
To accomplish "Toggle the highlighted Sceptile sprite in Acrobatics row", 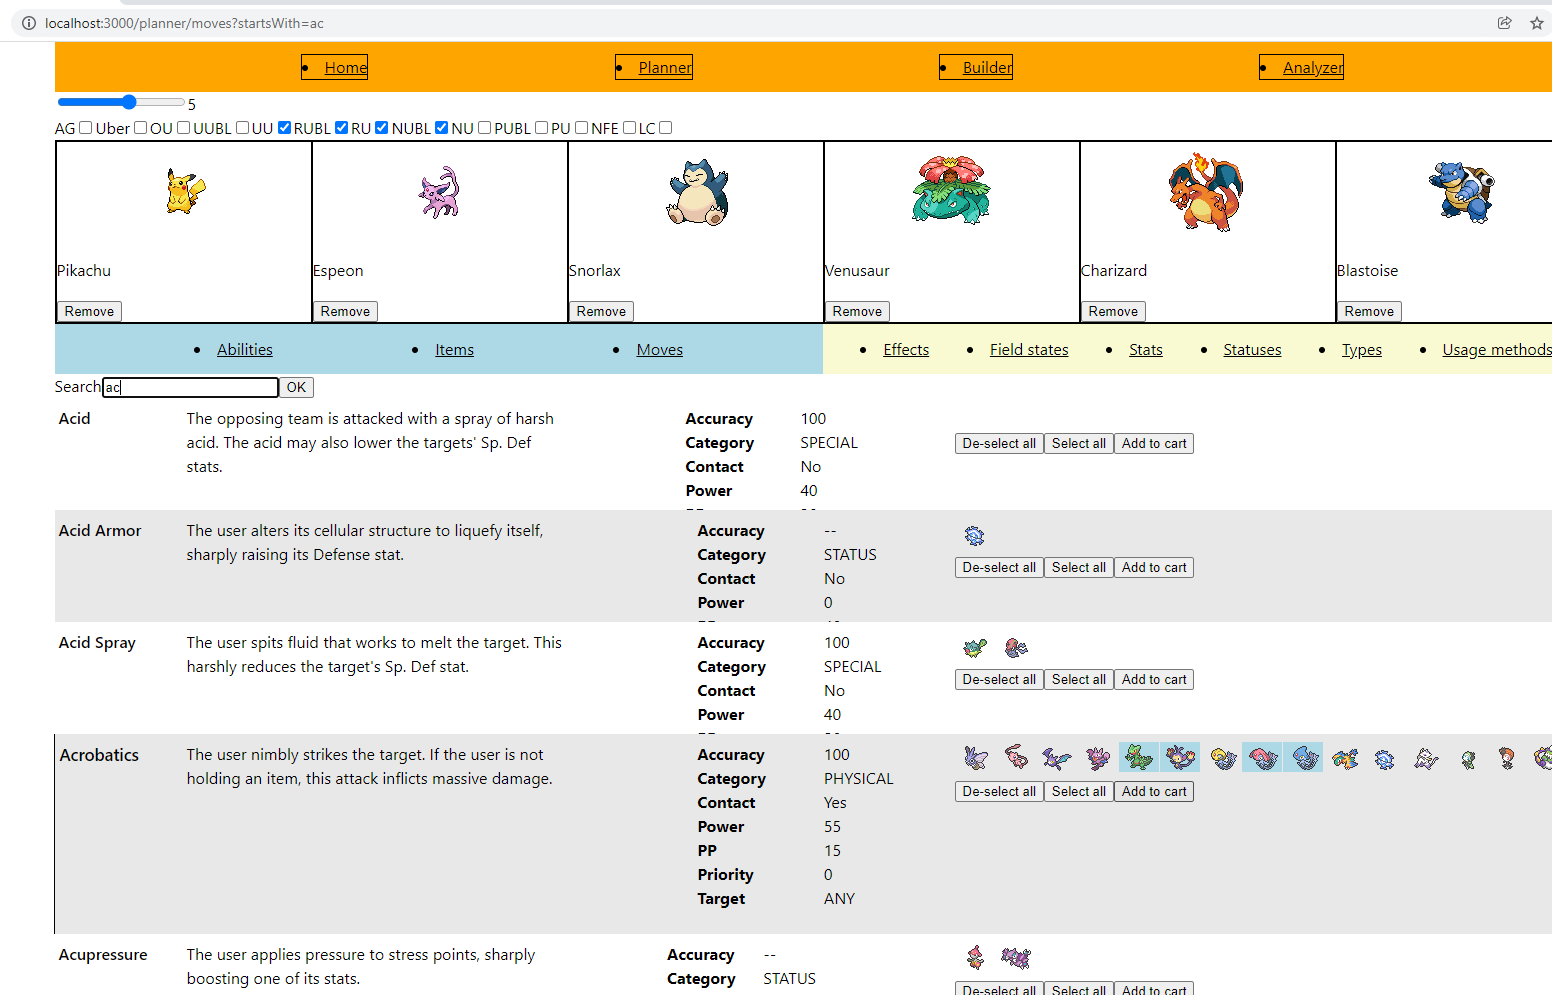I will [x=1139, y=757].
